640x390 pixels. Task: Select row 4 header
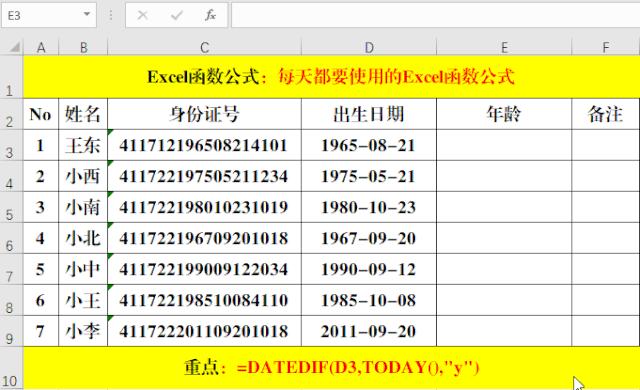coord(11,176)
